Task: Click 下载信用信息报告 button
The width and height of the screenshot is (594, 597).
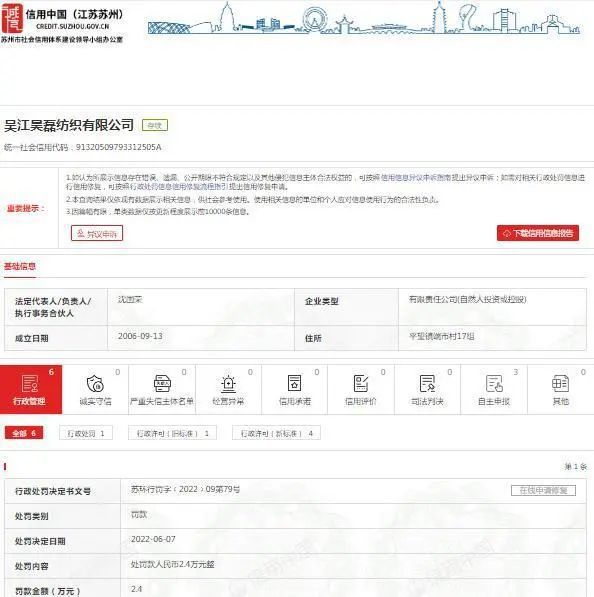Action: click(538, 233)
